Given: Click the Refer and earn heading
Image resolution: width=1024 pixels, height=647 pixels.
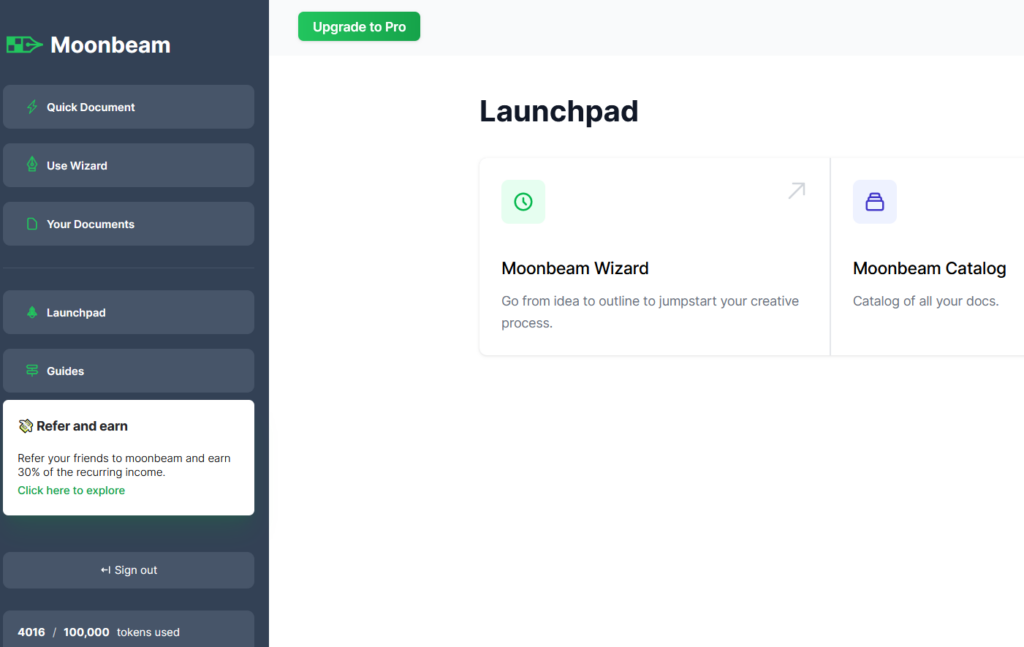Looking at the screenshot, I should pos(82,426).
